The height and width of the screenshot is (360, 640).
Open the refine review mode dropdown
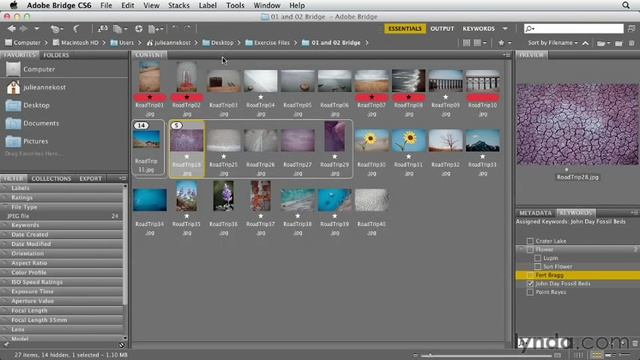120,29
